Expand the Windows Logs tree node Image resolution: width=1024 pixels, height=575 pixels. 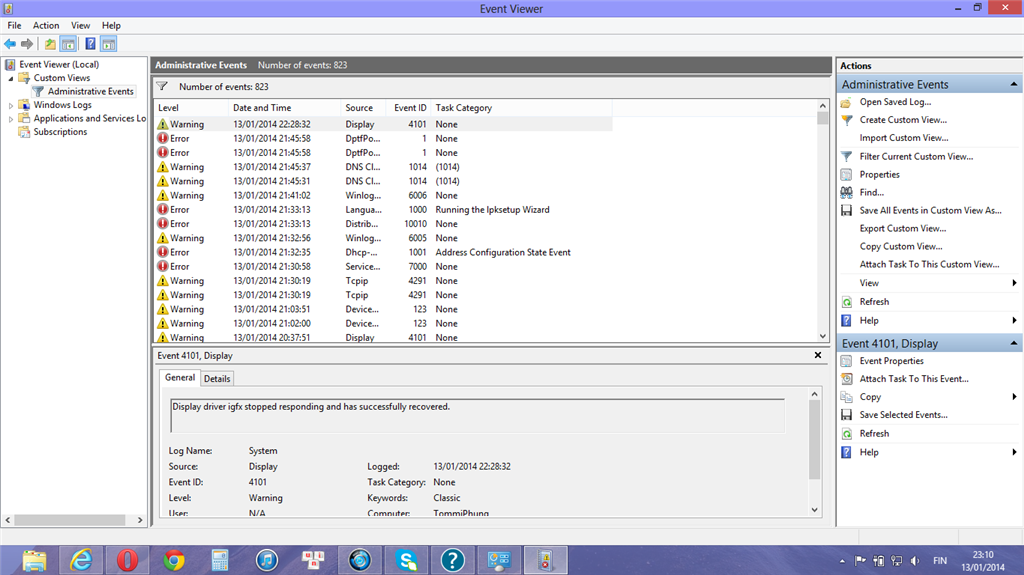(10, 105)
